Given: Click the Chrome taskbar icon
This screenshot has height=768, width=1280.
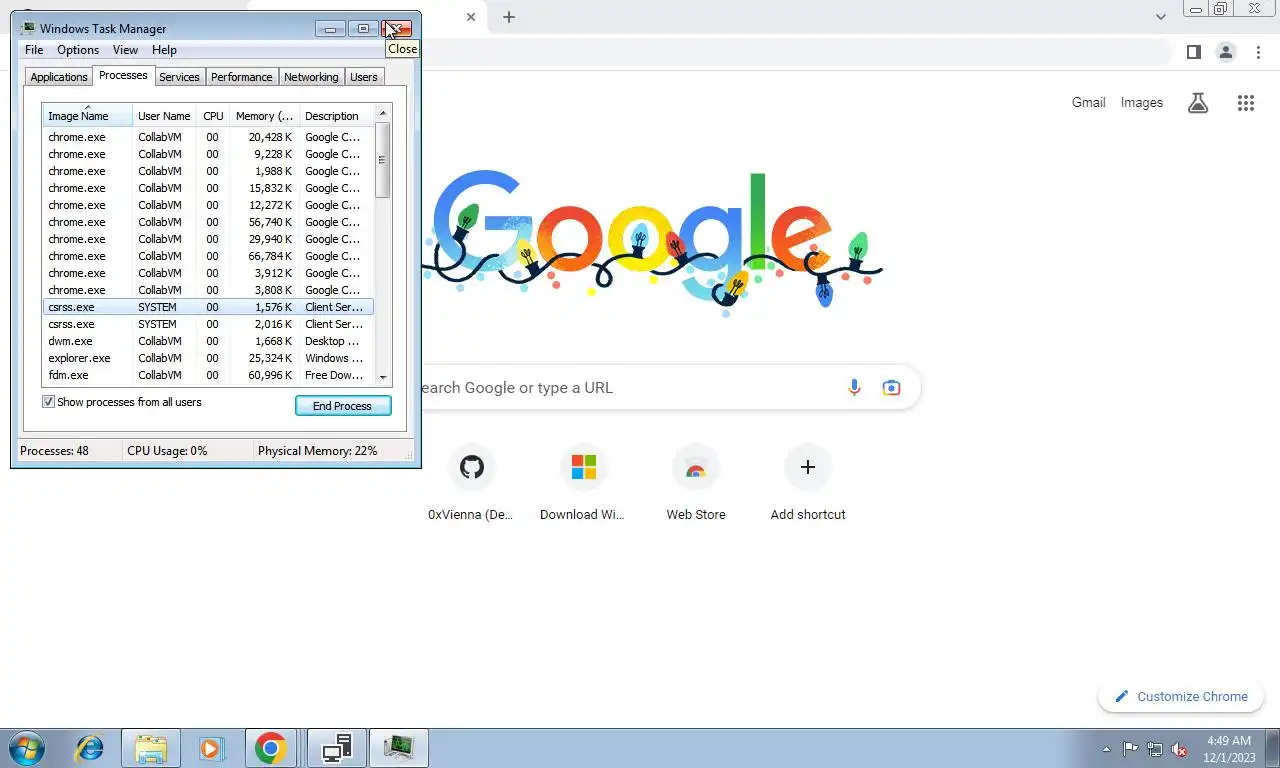Looking at the screenshot, I should click(270, 748).
